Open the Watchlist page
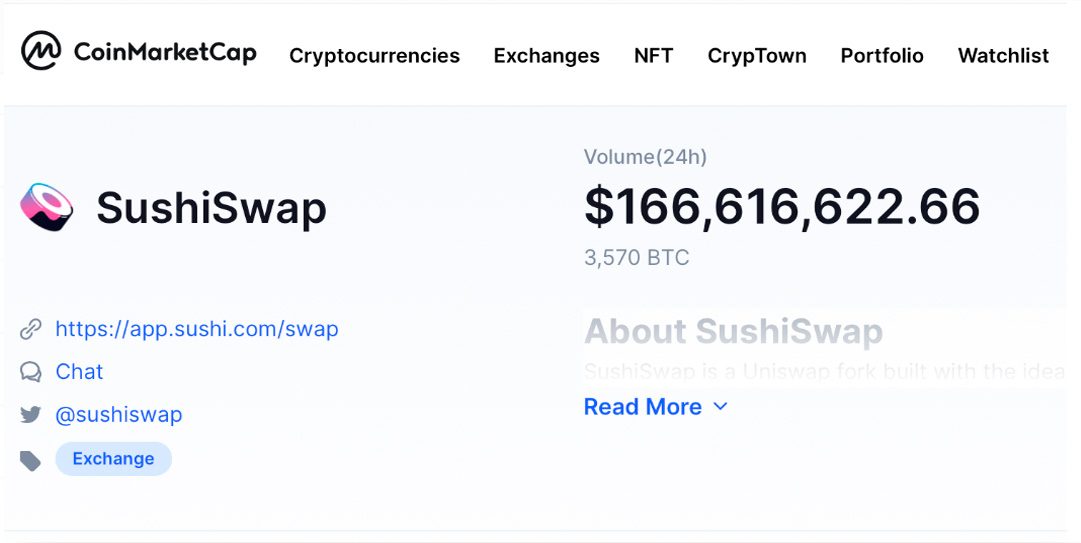1081x543 pixels. click(1003, 55)
